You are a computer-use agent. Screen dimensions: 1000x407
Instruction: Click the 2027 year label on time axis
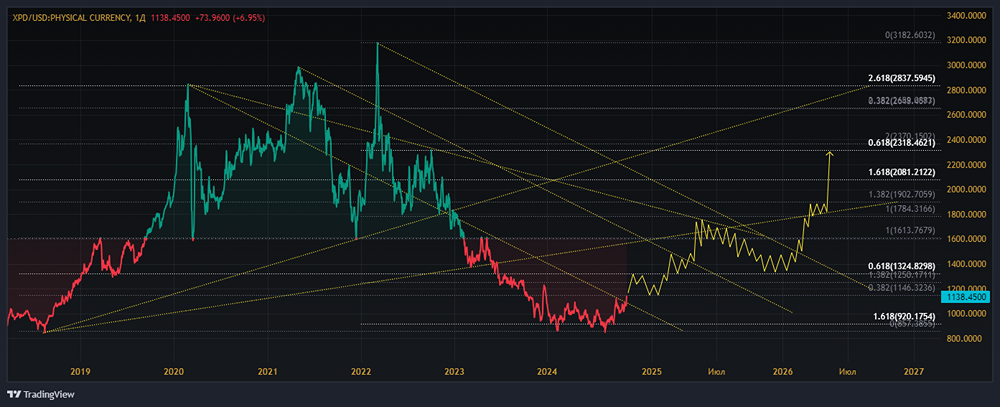[x=914, y=371]
